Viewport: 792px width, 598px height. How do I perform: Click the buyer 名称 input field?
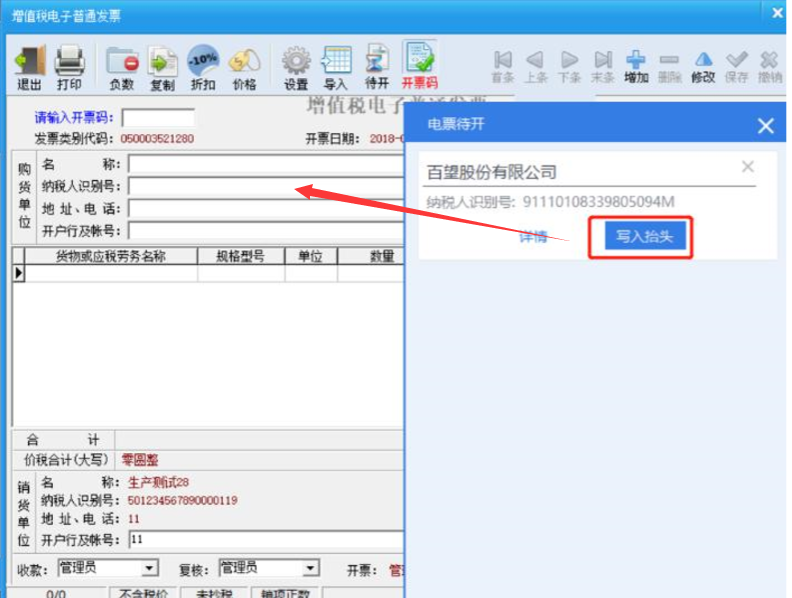(266, 165)
